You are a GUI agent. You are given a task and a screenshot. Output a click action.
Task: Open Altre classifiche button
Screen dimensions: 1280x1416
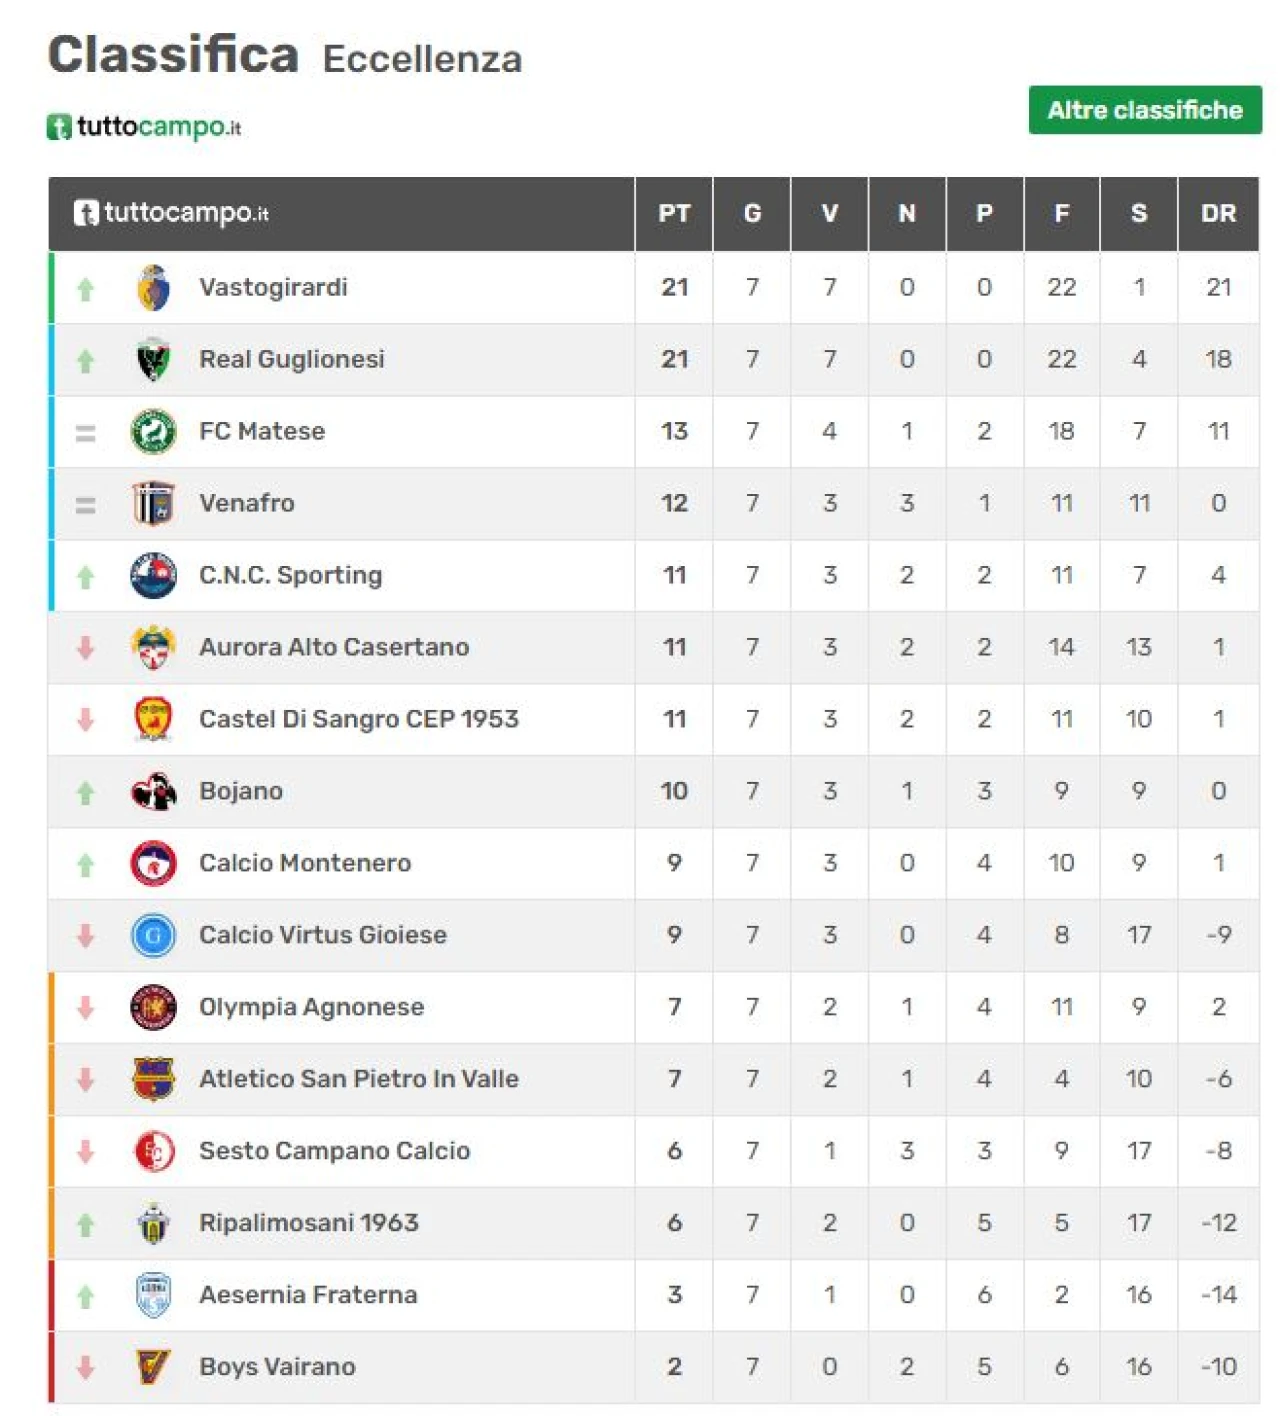1145,110
